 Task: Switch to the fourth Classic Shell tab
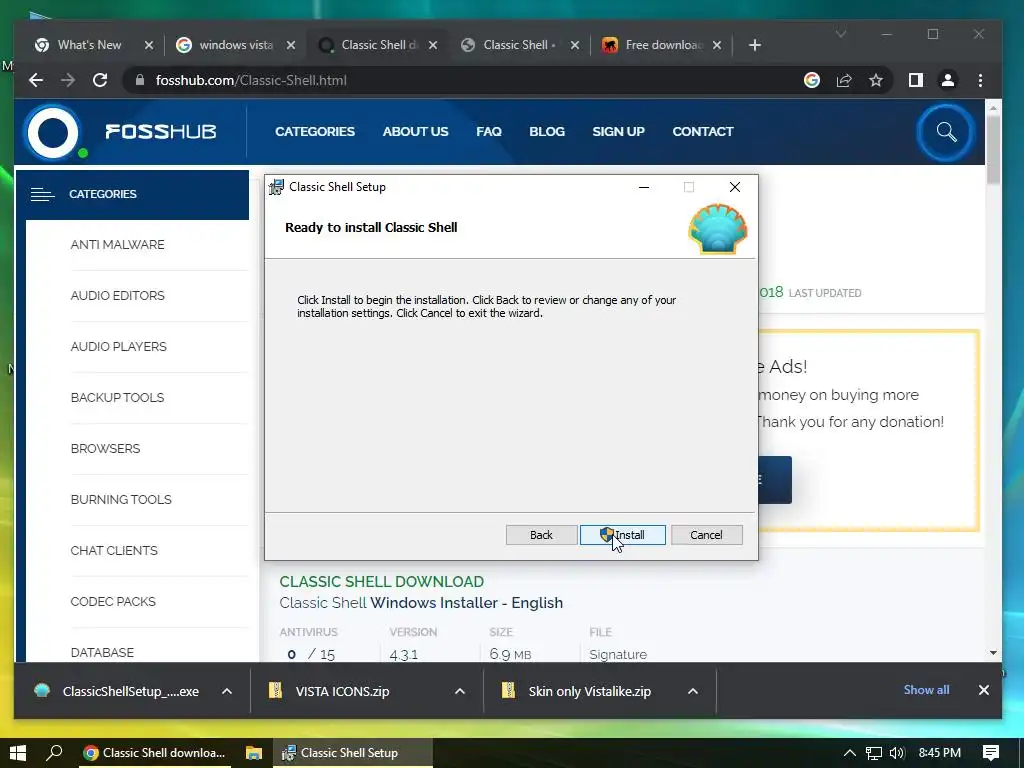coord(519,45)
